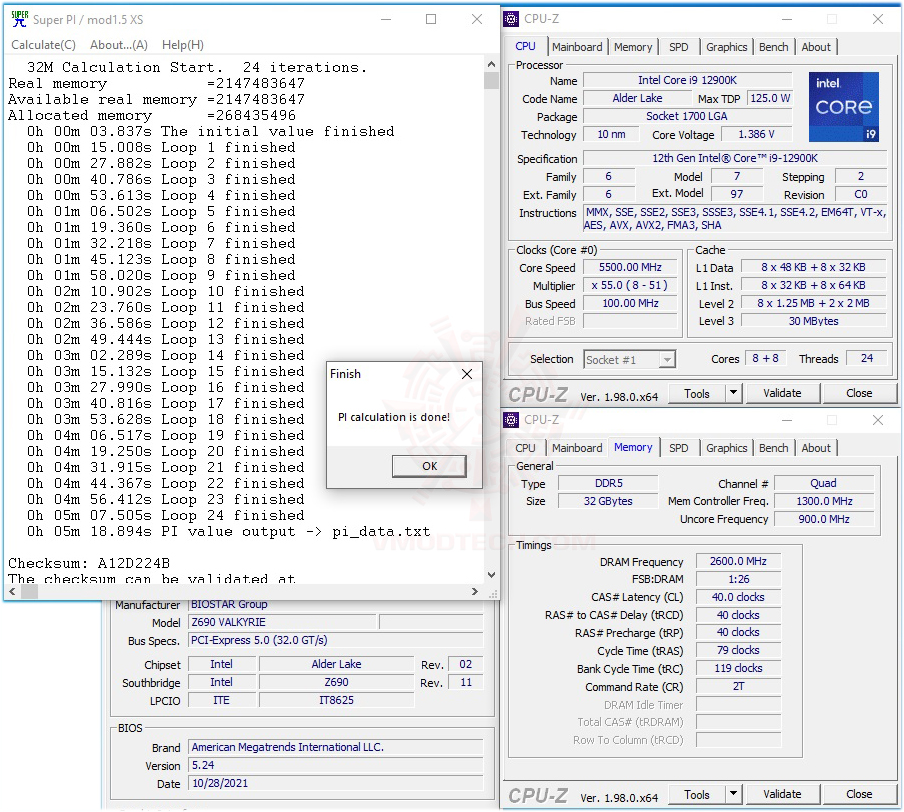904x812 pixels.
Task: Expand the Tools dropdown arrow in bottom CPU-Z
Action: click(733, 795)
